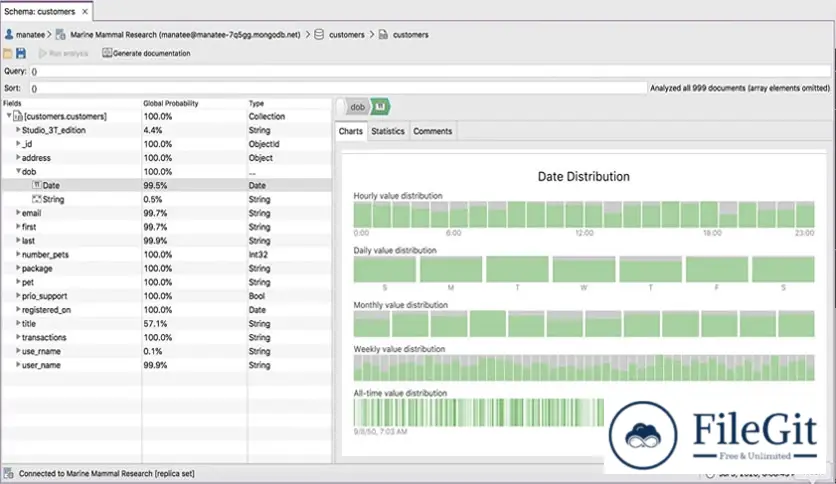The image size is (836, 484).
Task: Click the customers collection icon in breadcrumb
Action: click(x=383, y=35)
